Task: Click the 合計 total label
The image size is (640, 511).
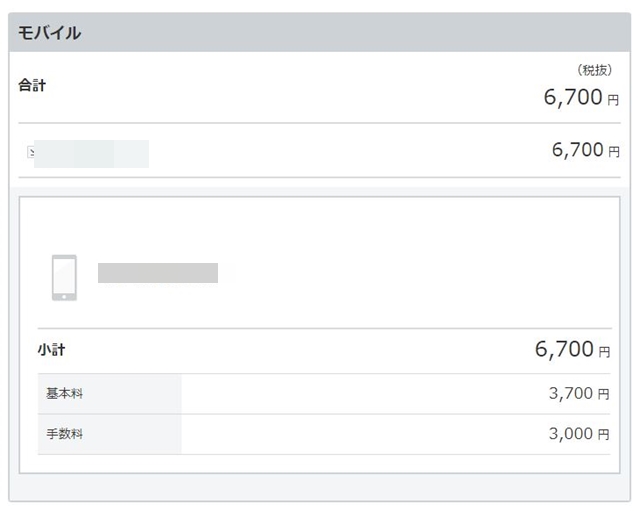Action: [32, 85]
